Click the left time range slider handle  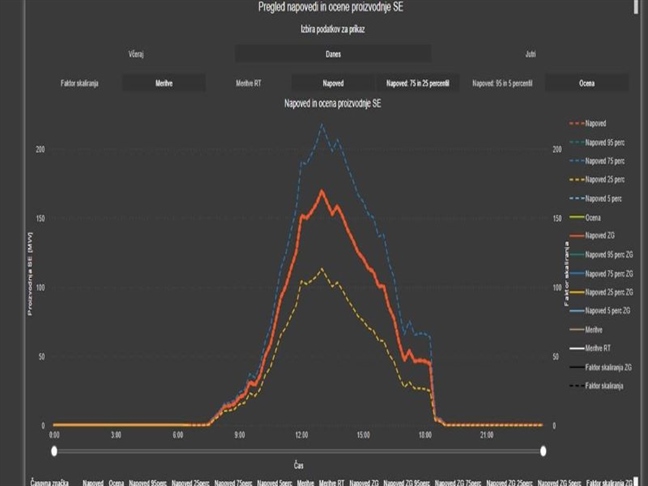click(54, 451)
